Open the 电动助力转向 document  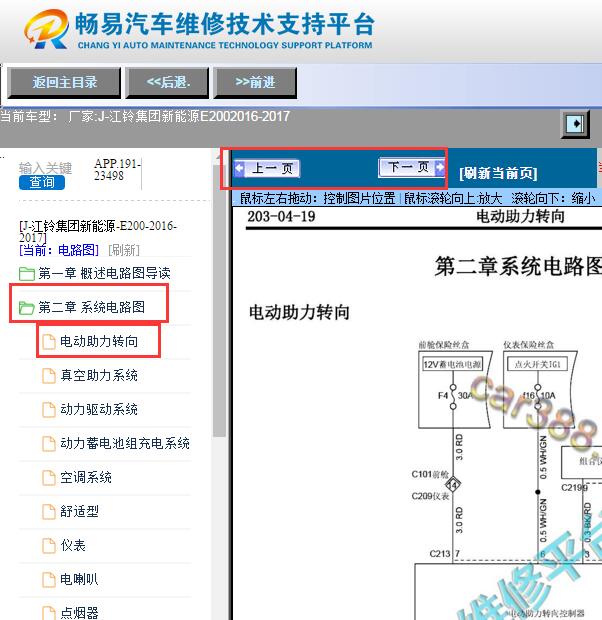99,341
